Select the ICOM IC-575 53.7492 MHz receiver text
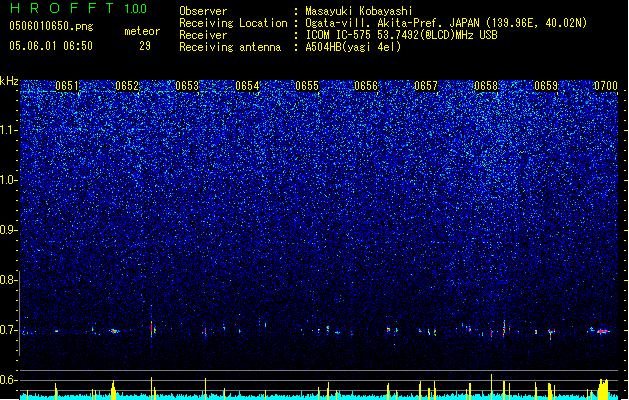Screen dimensions: 629x400 (401, 35)
